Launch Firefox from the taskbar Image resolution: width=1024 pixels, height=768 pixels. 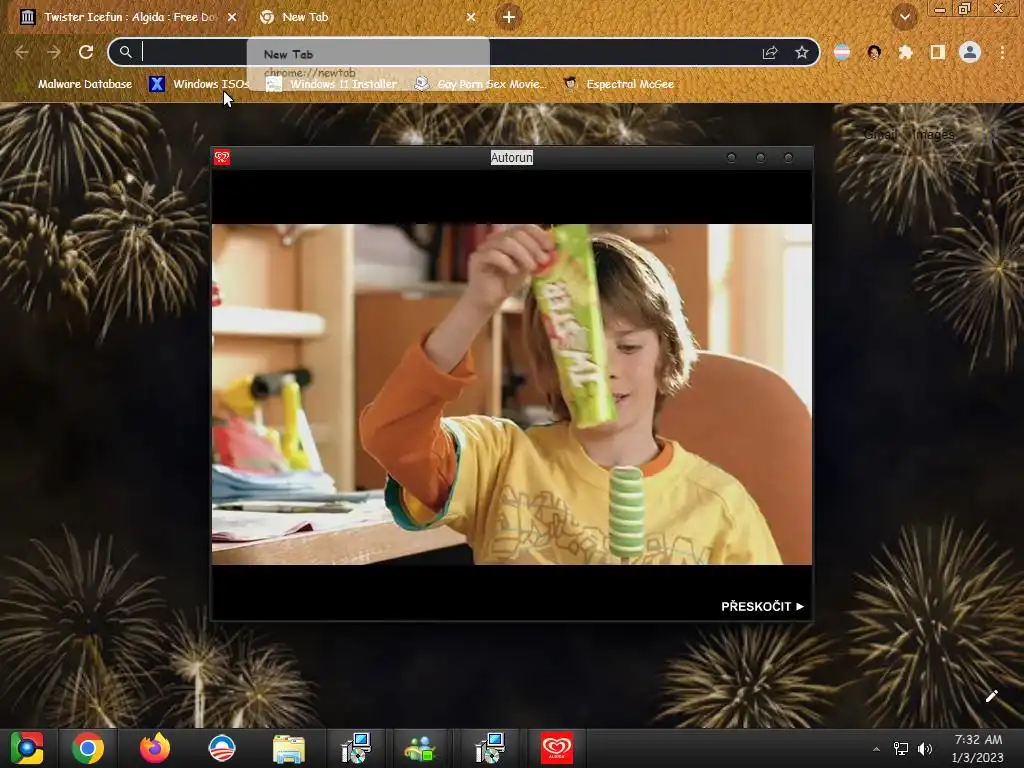tap(155, 748)
